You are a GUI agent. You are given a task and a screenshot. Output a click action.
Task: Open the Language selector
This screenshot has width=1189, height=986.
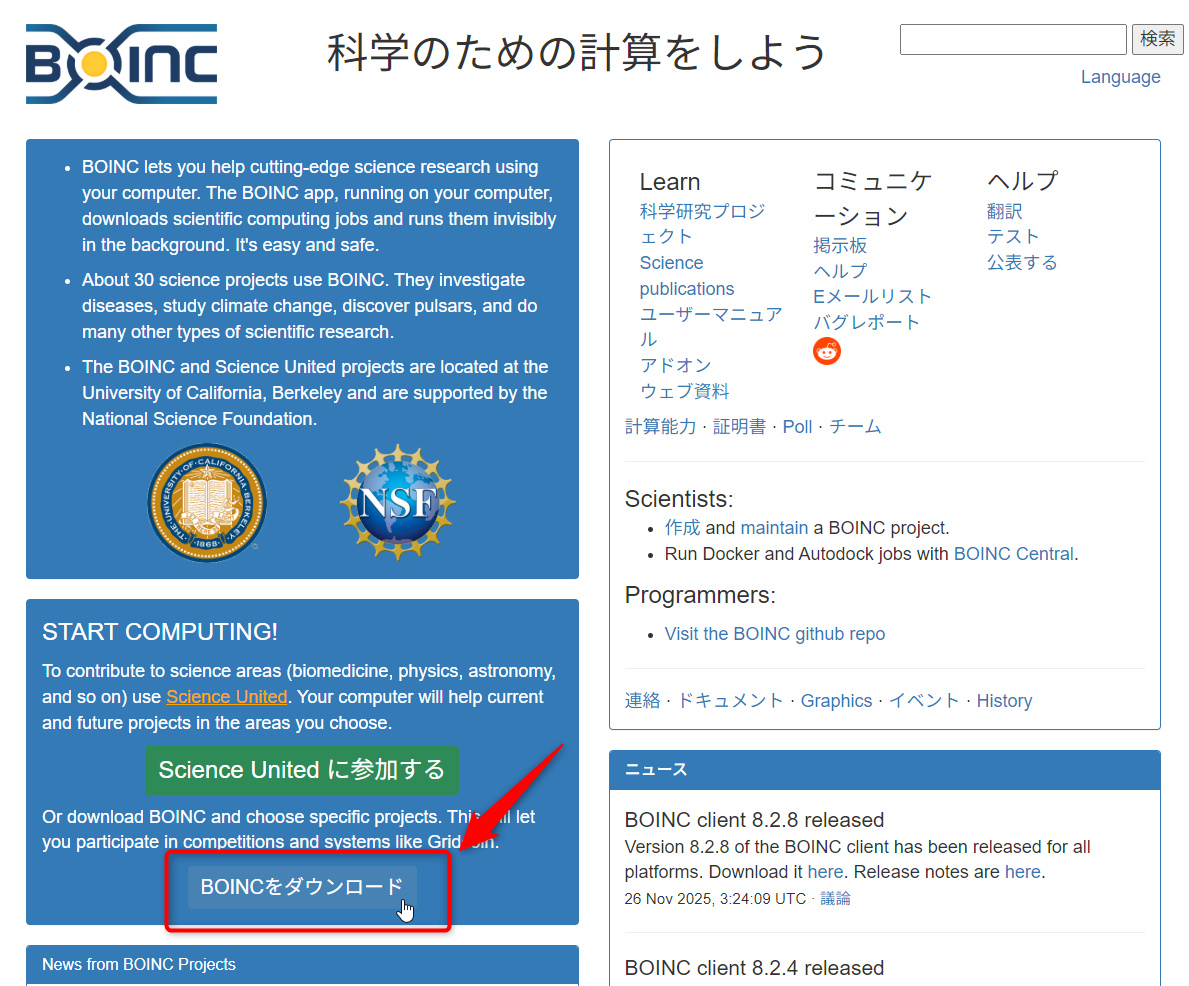coord(1121,76)
